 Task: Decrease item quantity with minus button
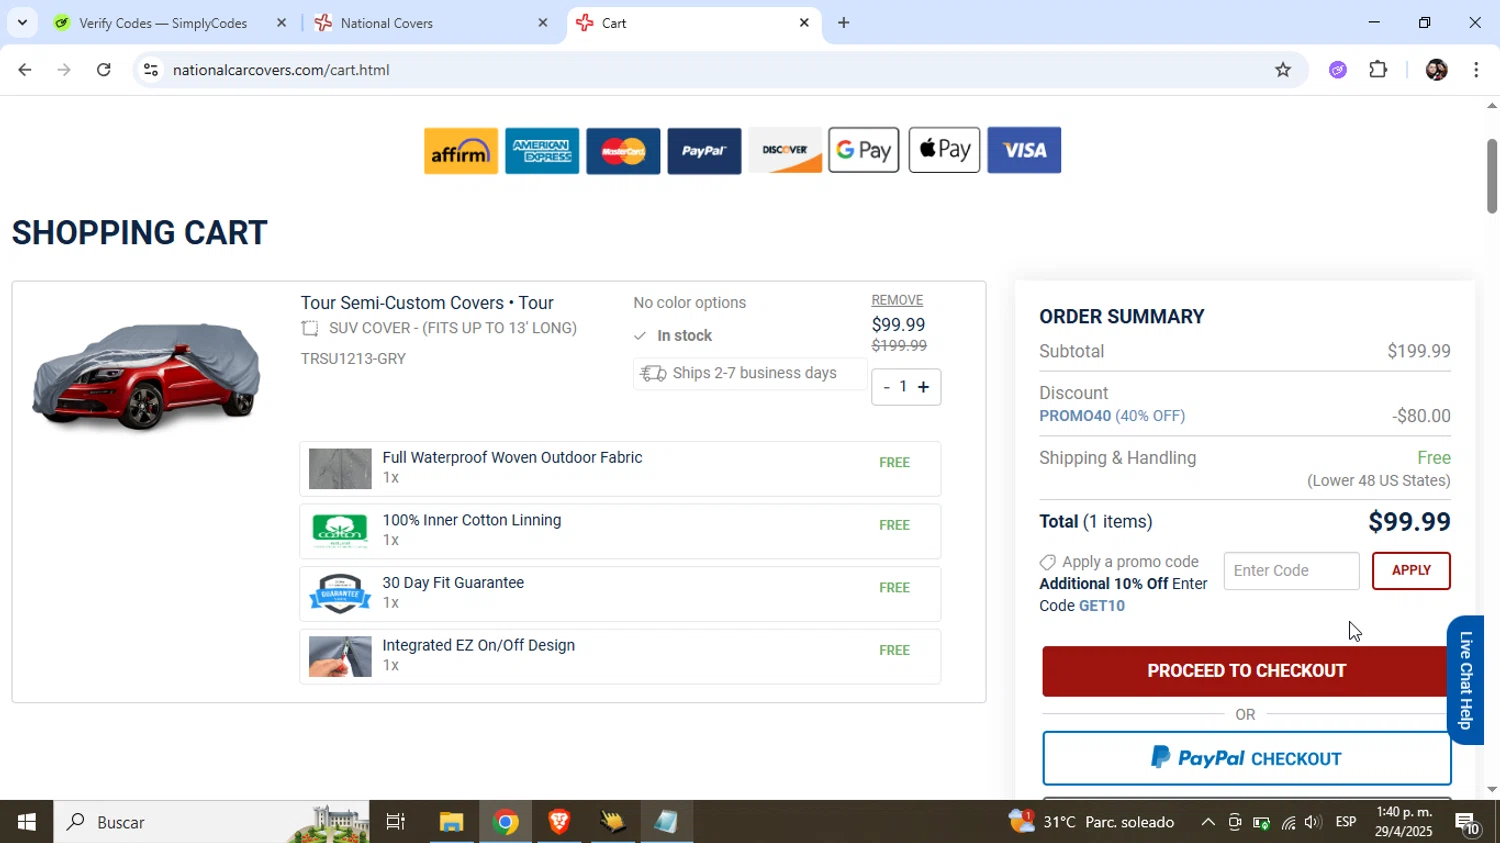pyautogui.click(x=886, y=387)
